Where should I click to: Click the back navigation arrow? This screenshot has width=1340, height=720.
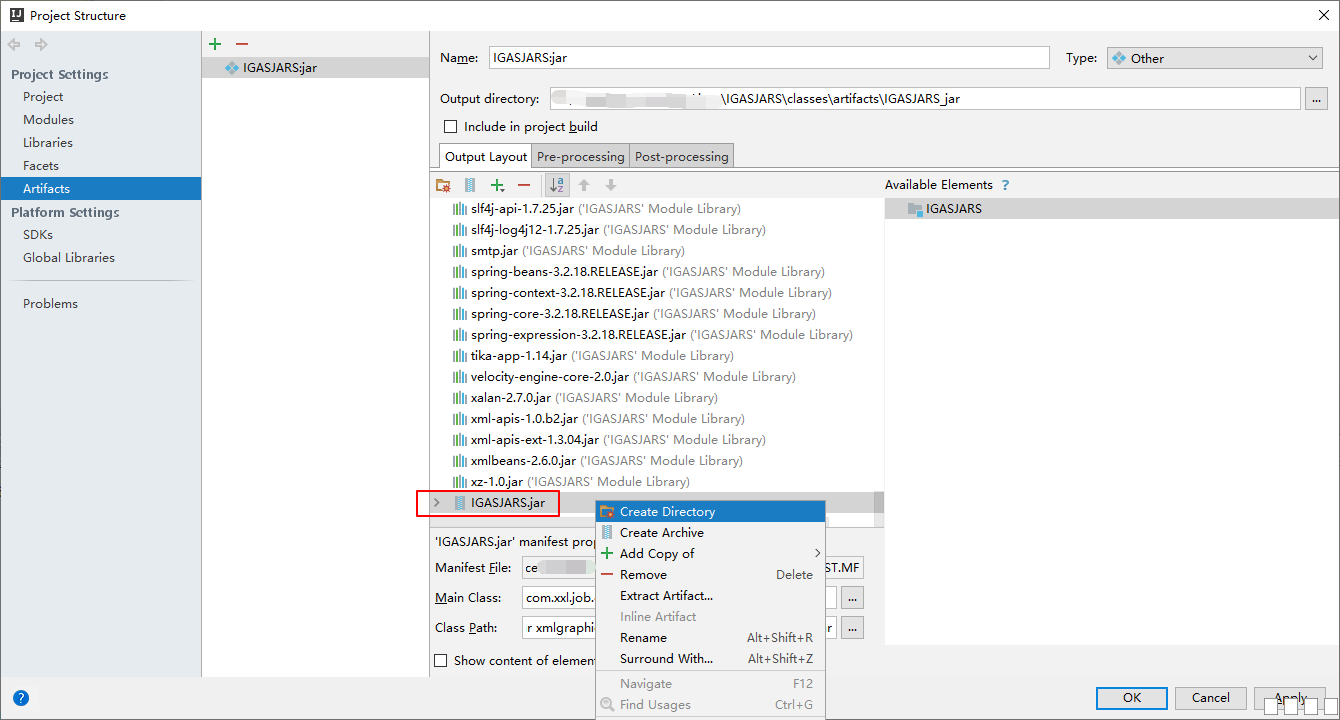click(14, 45)
